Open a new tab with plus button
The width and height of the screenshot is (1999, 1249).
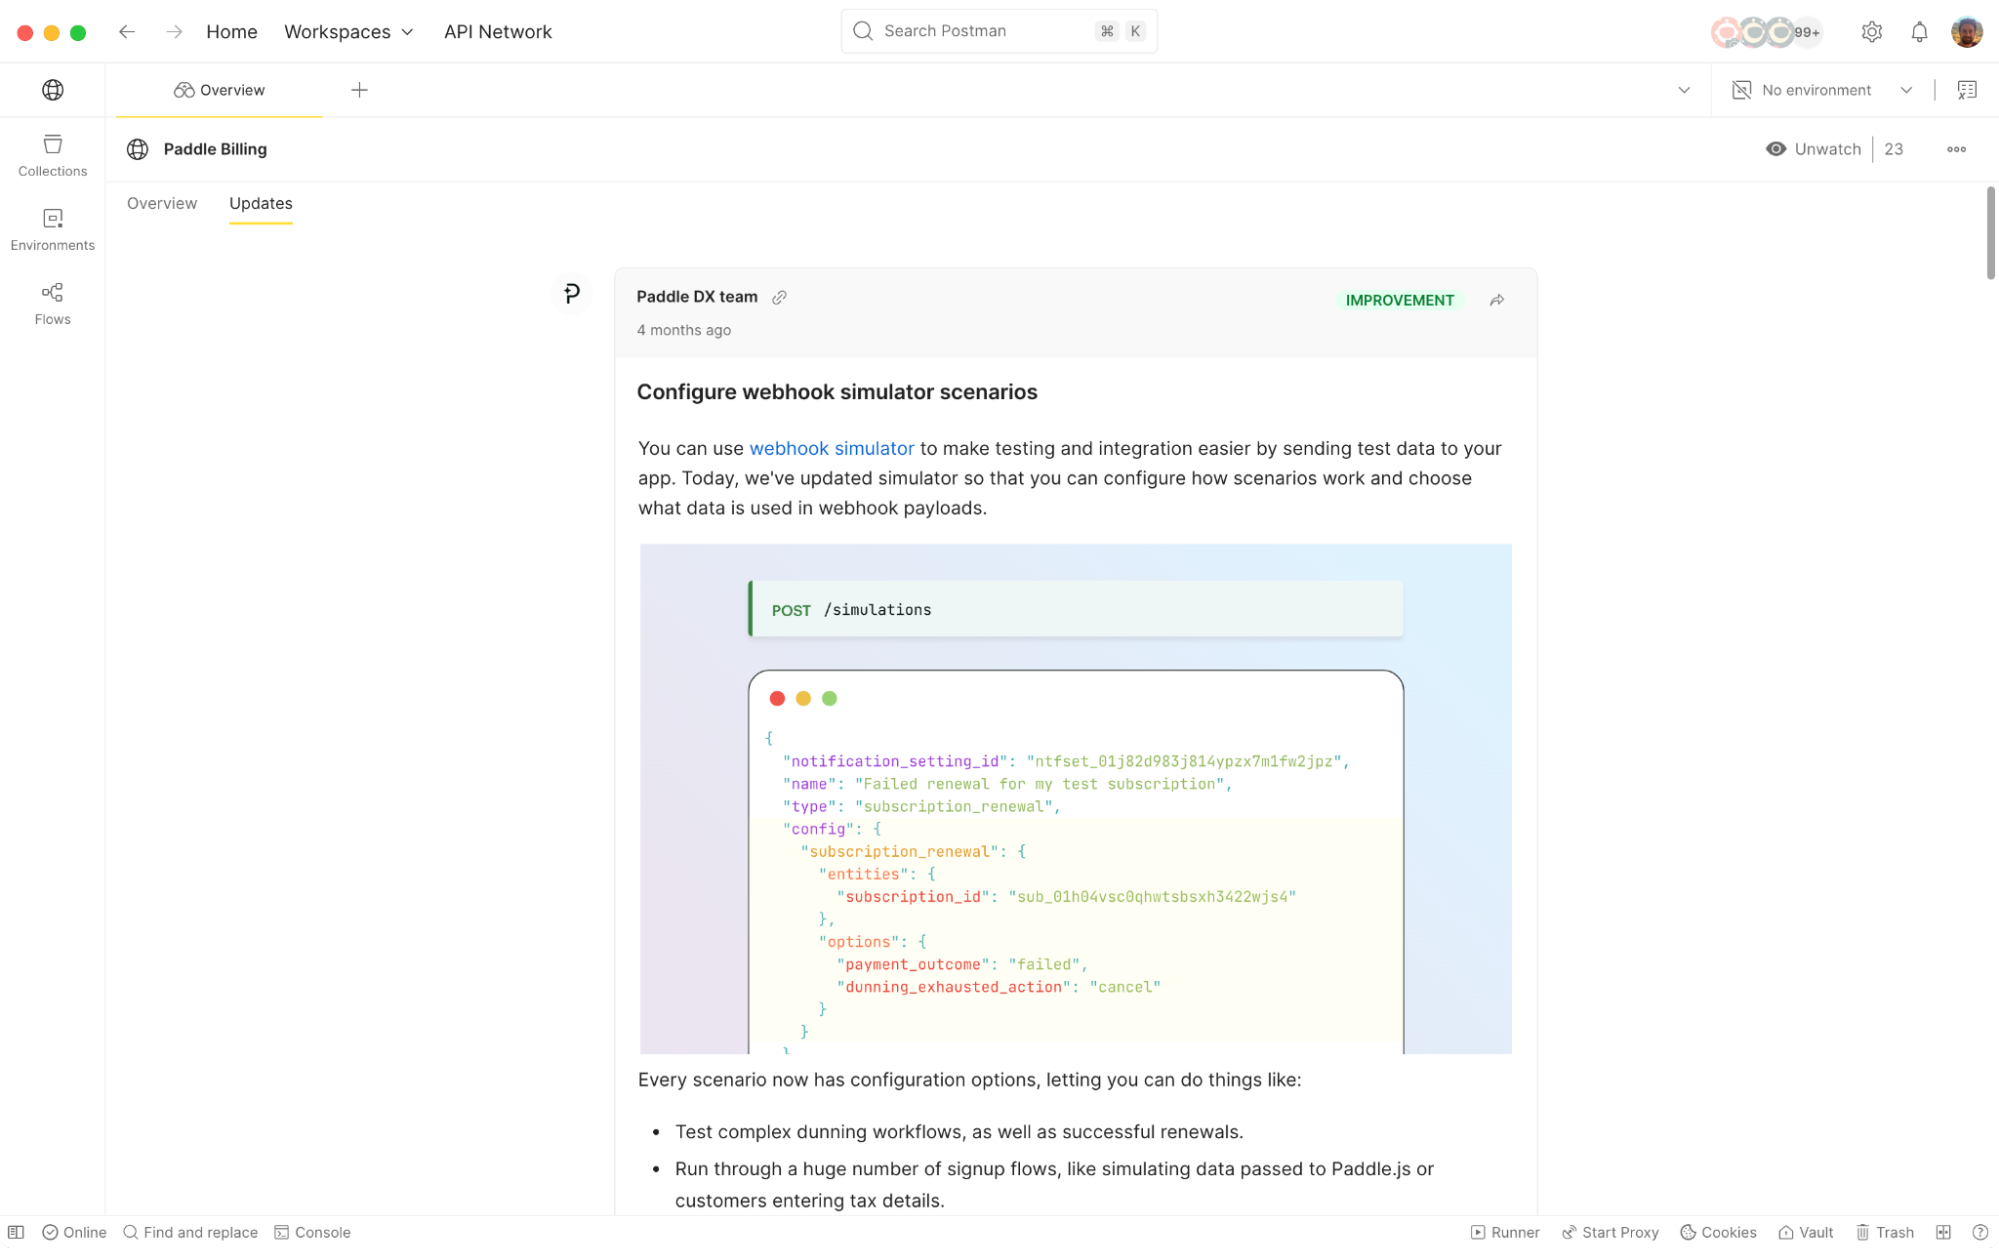point(359,90)
